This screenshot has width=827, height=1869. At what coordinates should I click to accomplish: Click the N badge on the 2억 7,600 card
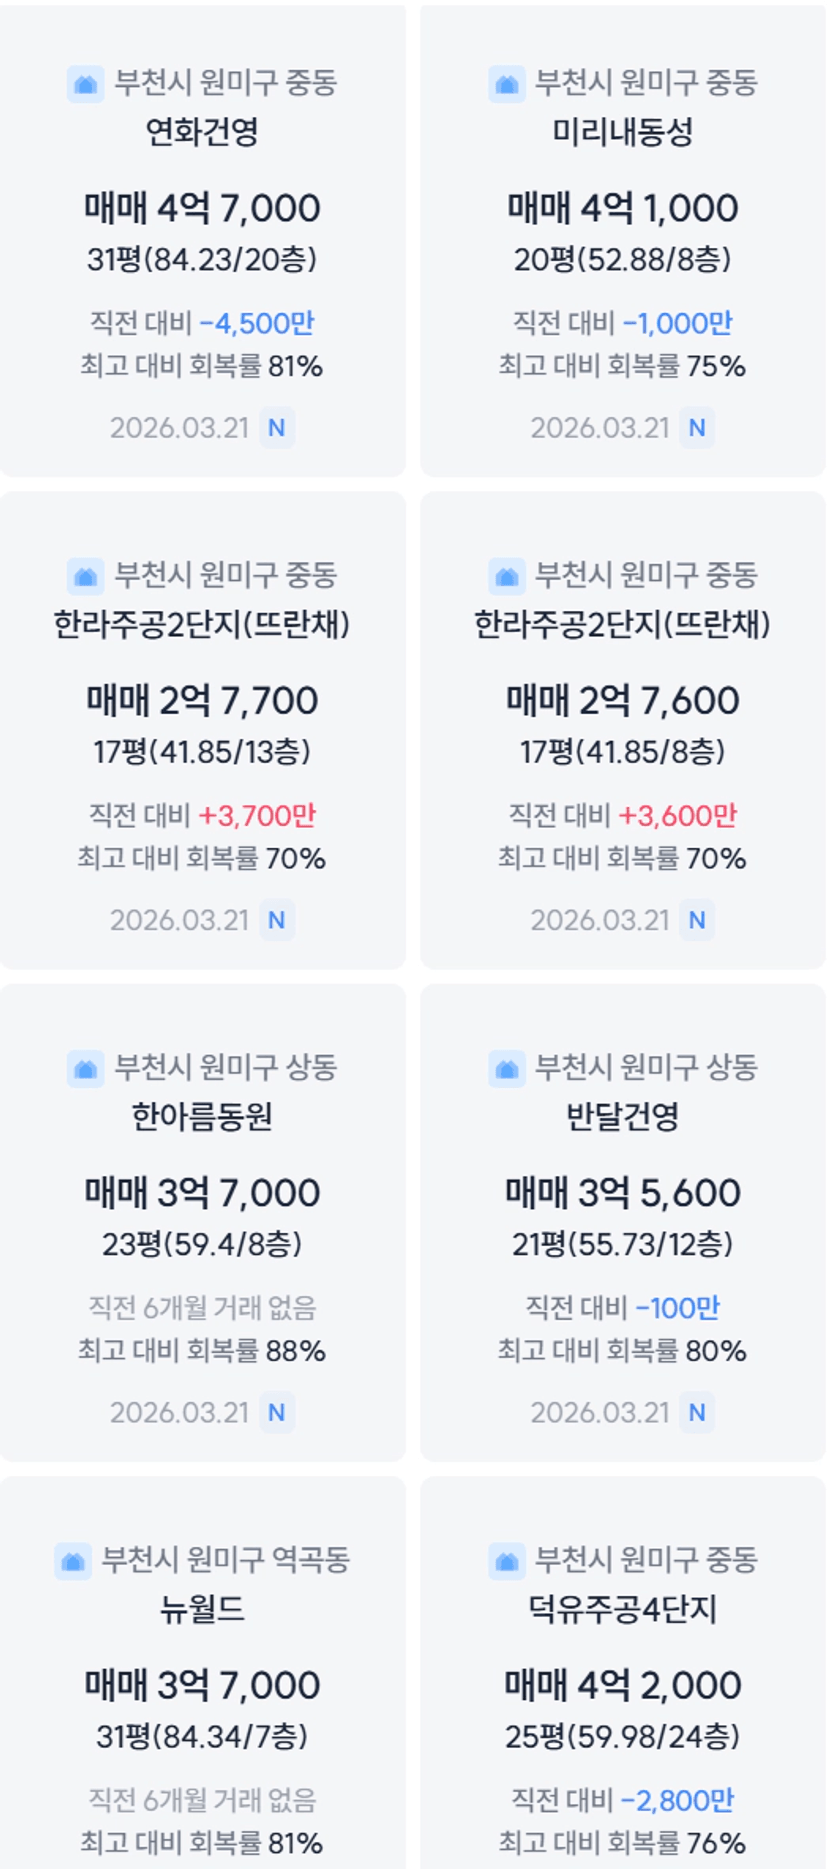tap(697, 920)
